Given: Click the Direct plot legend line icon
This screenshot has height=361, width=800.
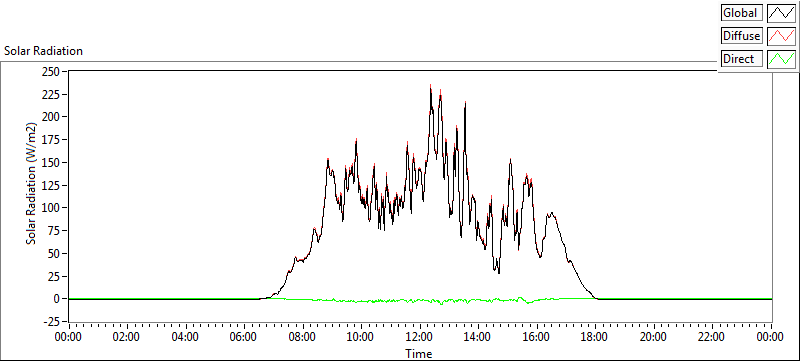Looking at the screenshot, I should pos(781,59).
